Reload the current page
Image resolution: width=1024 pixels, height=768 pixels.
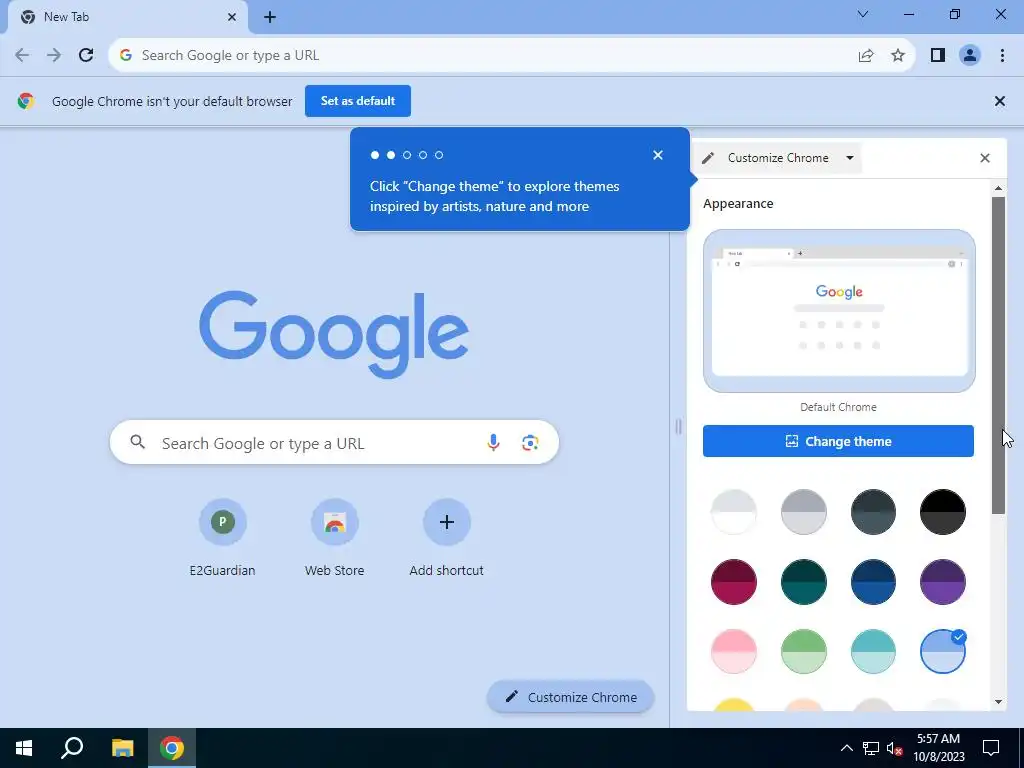tap(86, 56)
